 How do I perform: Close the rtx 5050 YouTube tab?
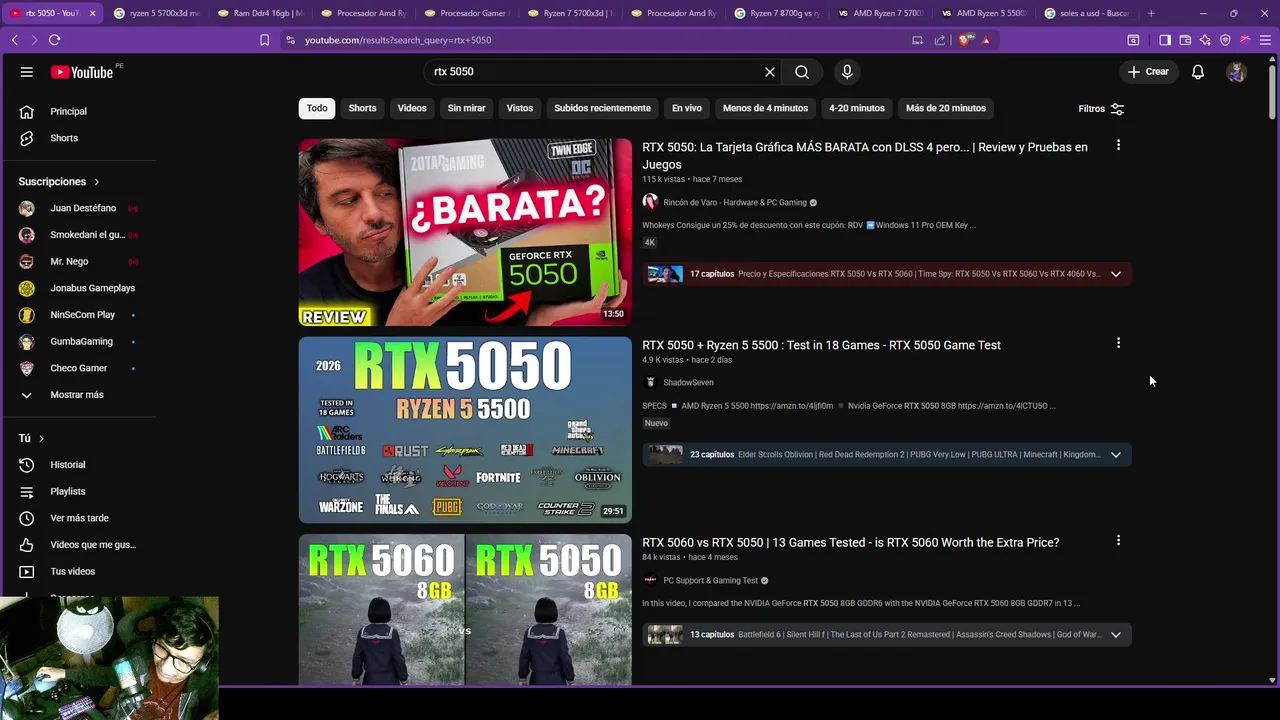click(93, 13)
